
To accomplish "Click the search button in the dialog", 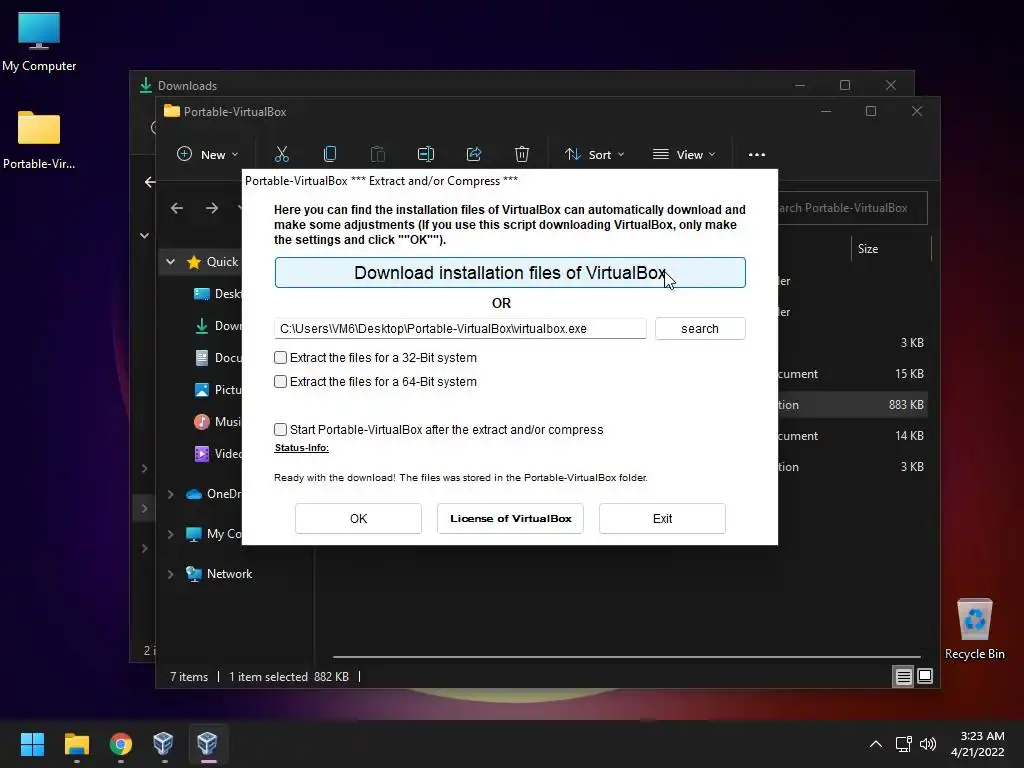I will (699, 328).
